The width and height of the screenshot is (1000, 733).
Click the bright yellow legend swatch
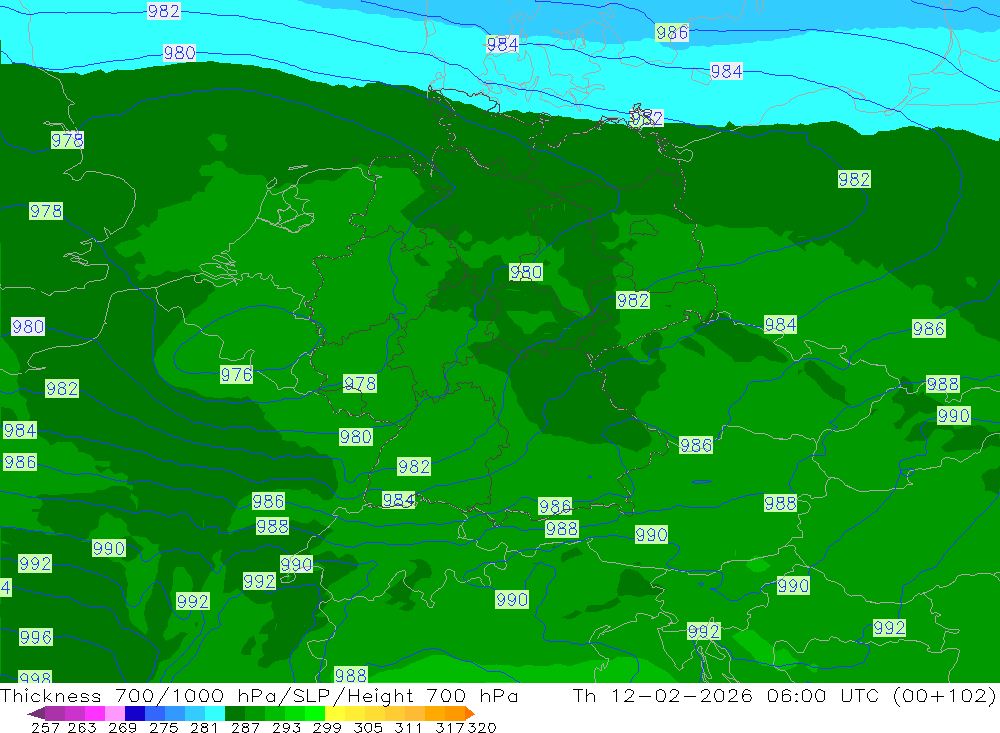click(335, 713)
